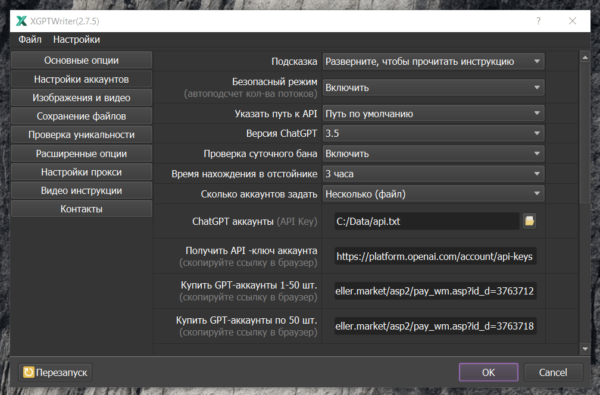Expand the Указать путь к API dropdown

point(434,114)
